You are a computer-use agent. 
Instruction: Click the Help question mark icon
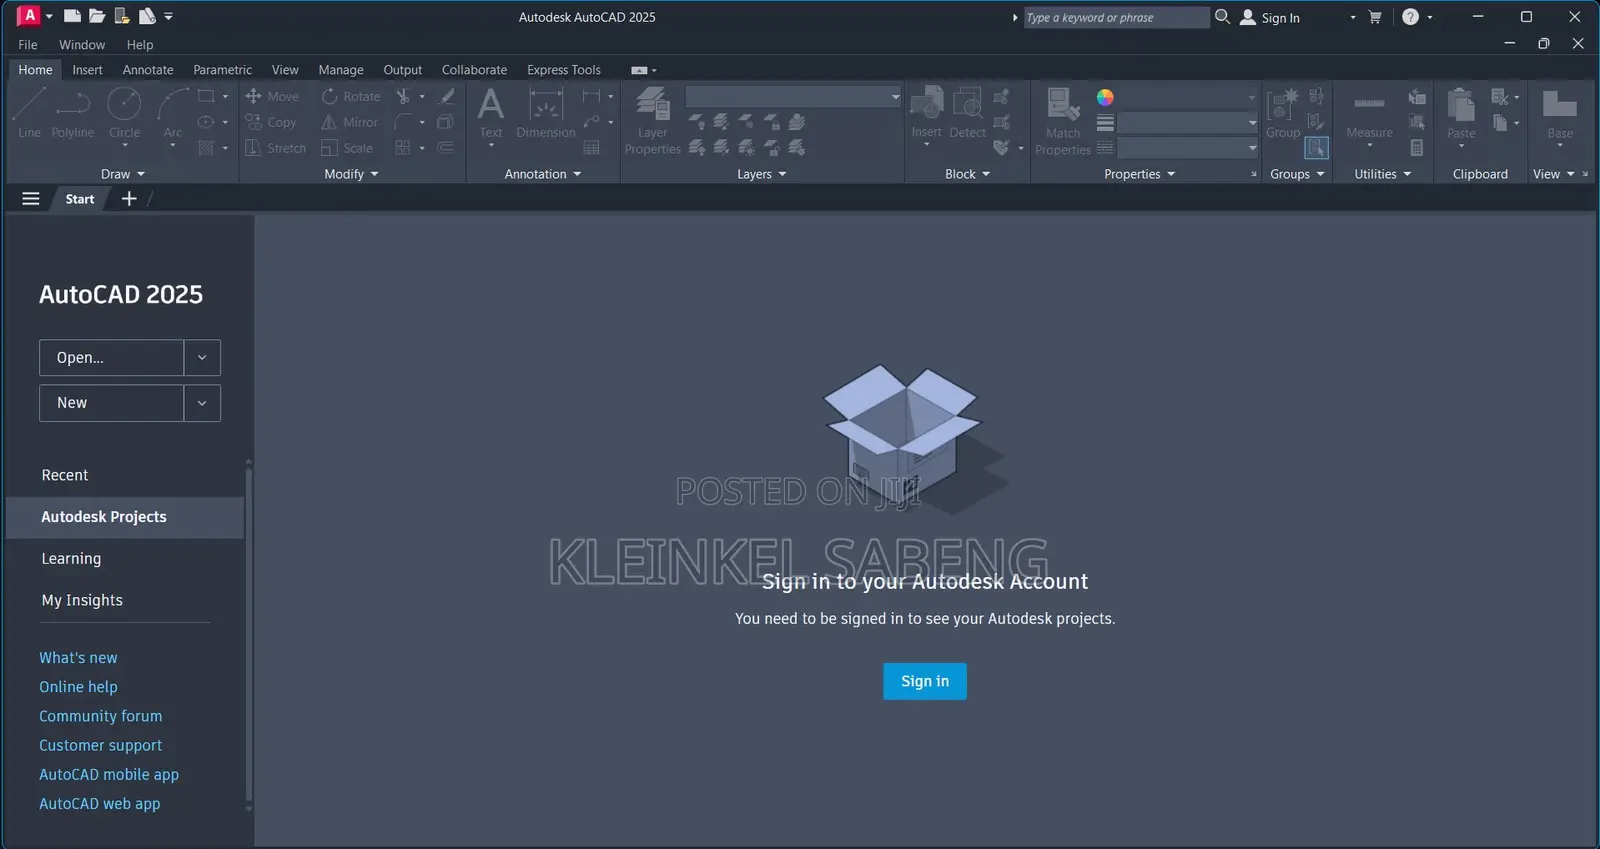(1410, 17)
